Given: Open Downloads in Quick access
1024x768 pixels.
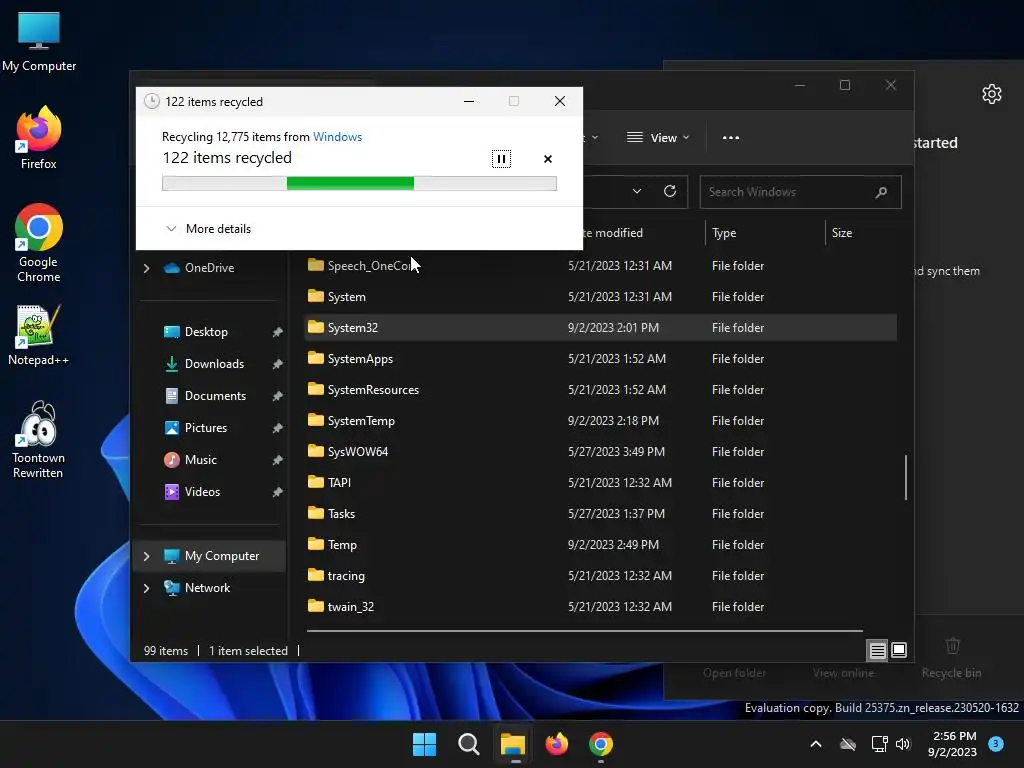Looking at the screenshot, I should pos(214,364).
